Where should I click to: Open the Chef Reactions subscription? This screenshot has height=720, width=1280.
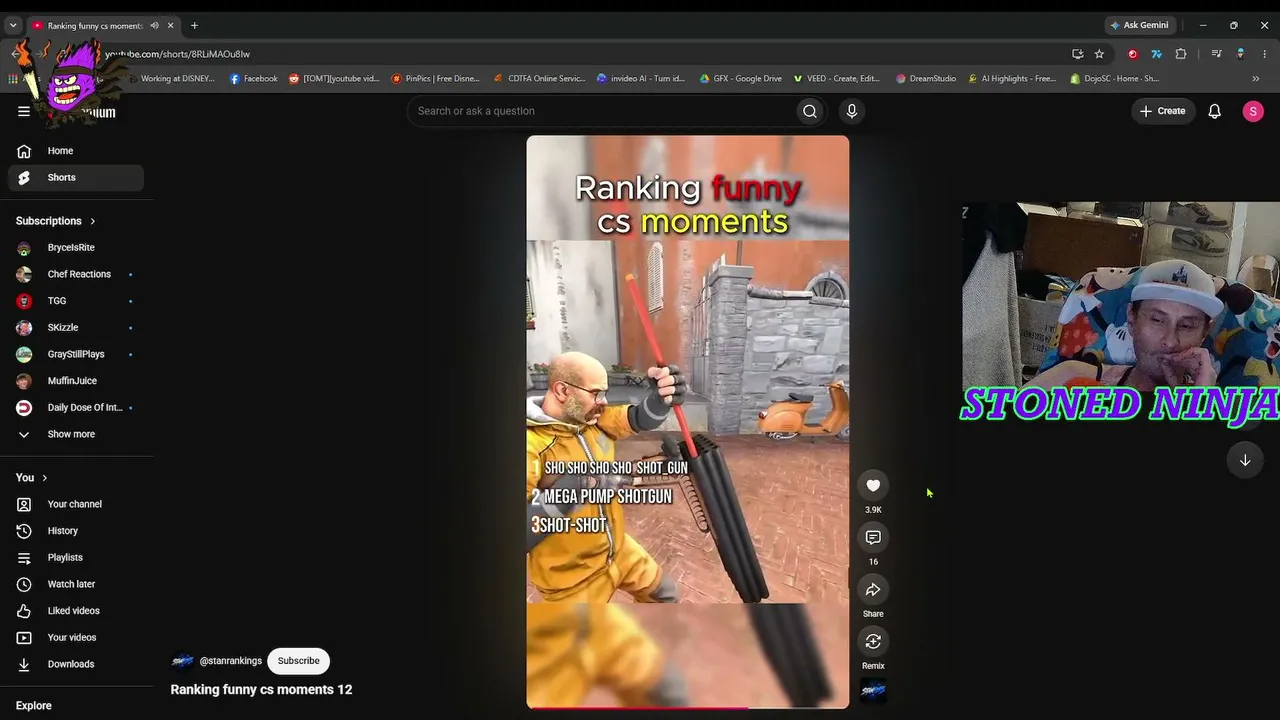click(x=76, y=274)
